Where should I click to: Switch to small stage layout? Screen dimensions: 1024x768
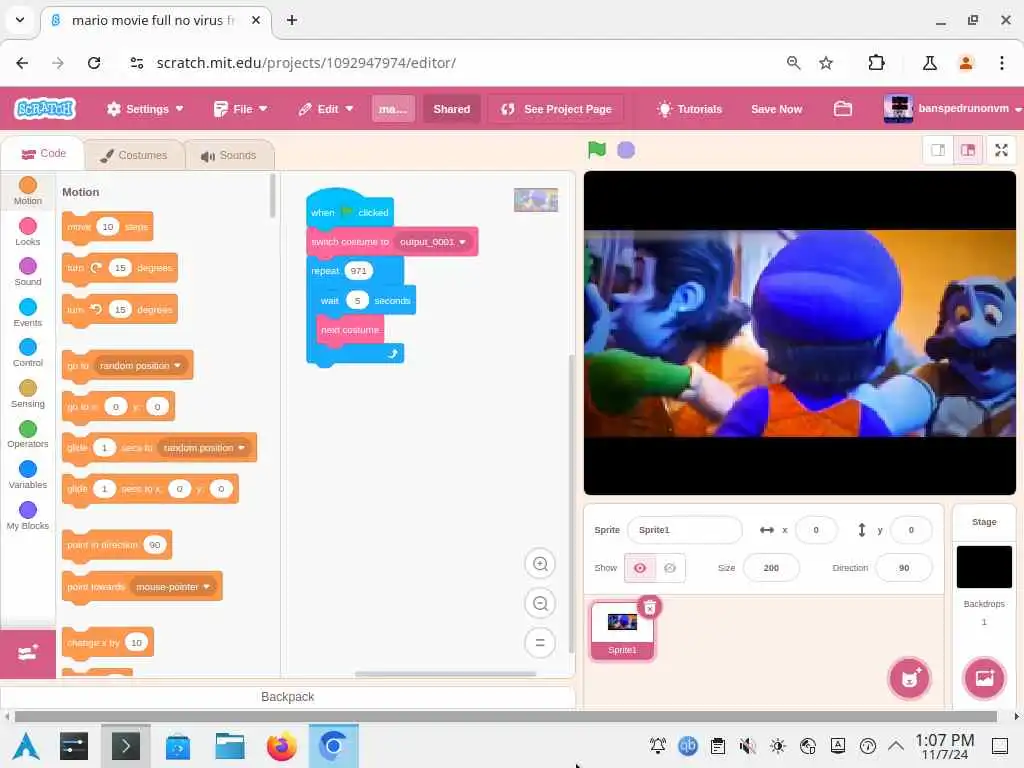pos(938,150)
